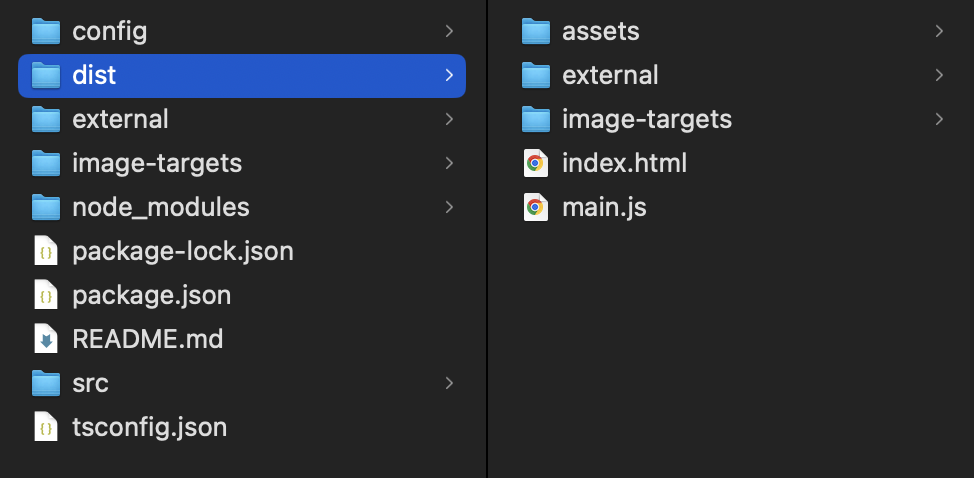
Task: Click the README.md file icon
Action: (46, 339)
